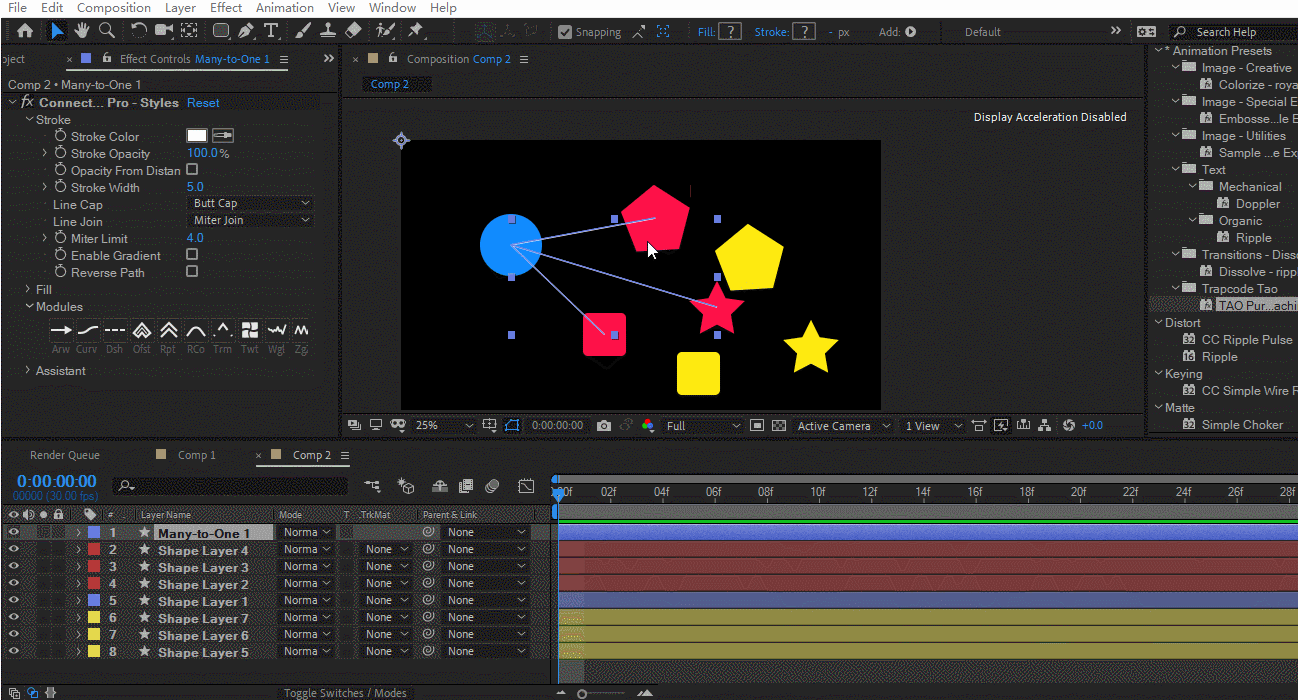Screen dimensions: 1298x700
Task: Select the Hand tool
Action: point(82,31)
